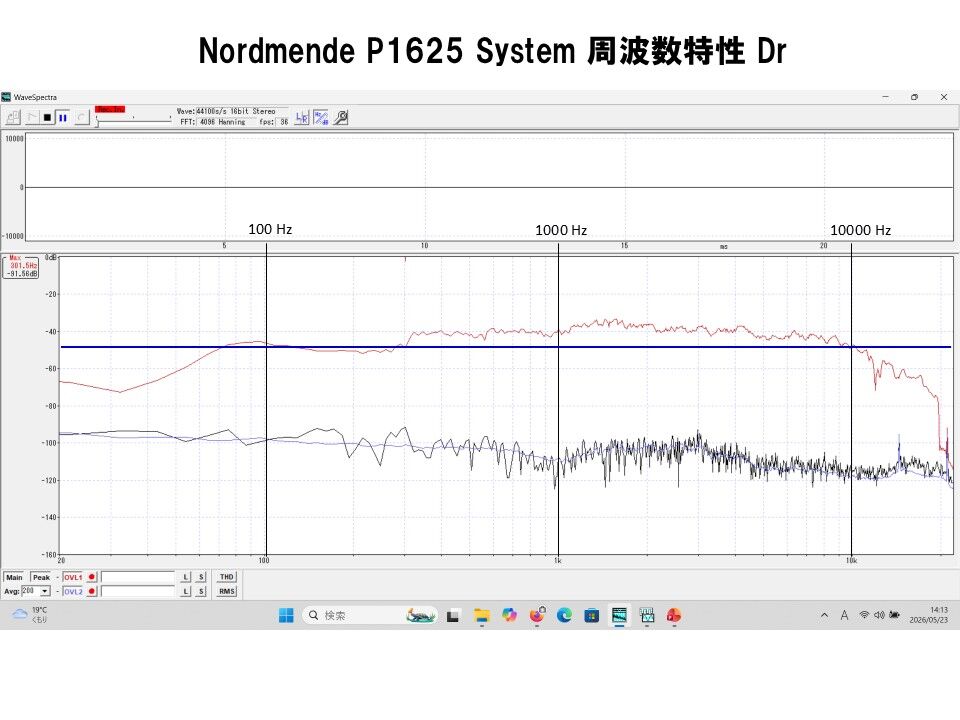Screen dimensions: 960x720
Task: Open Microsoft Store from the taskbar
Action: (x=591, y=615)
